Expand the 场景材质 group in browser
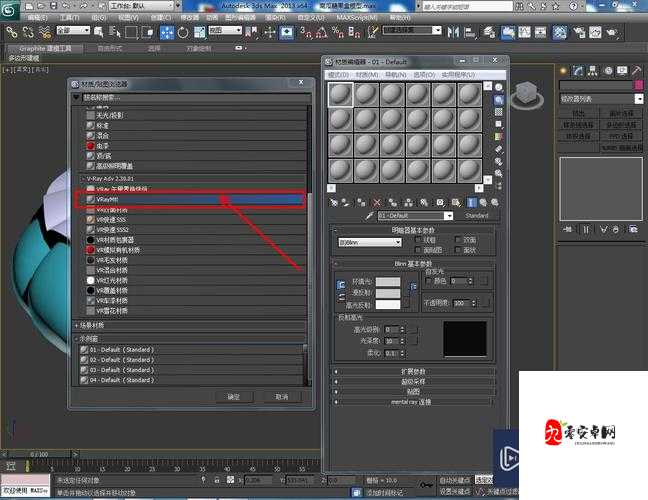Screen dimensions: 648x500 [190, 326]
